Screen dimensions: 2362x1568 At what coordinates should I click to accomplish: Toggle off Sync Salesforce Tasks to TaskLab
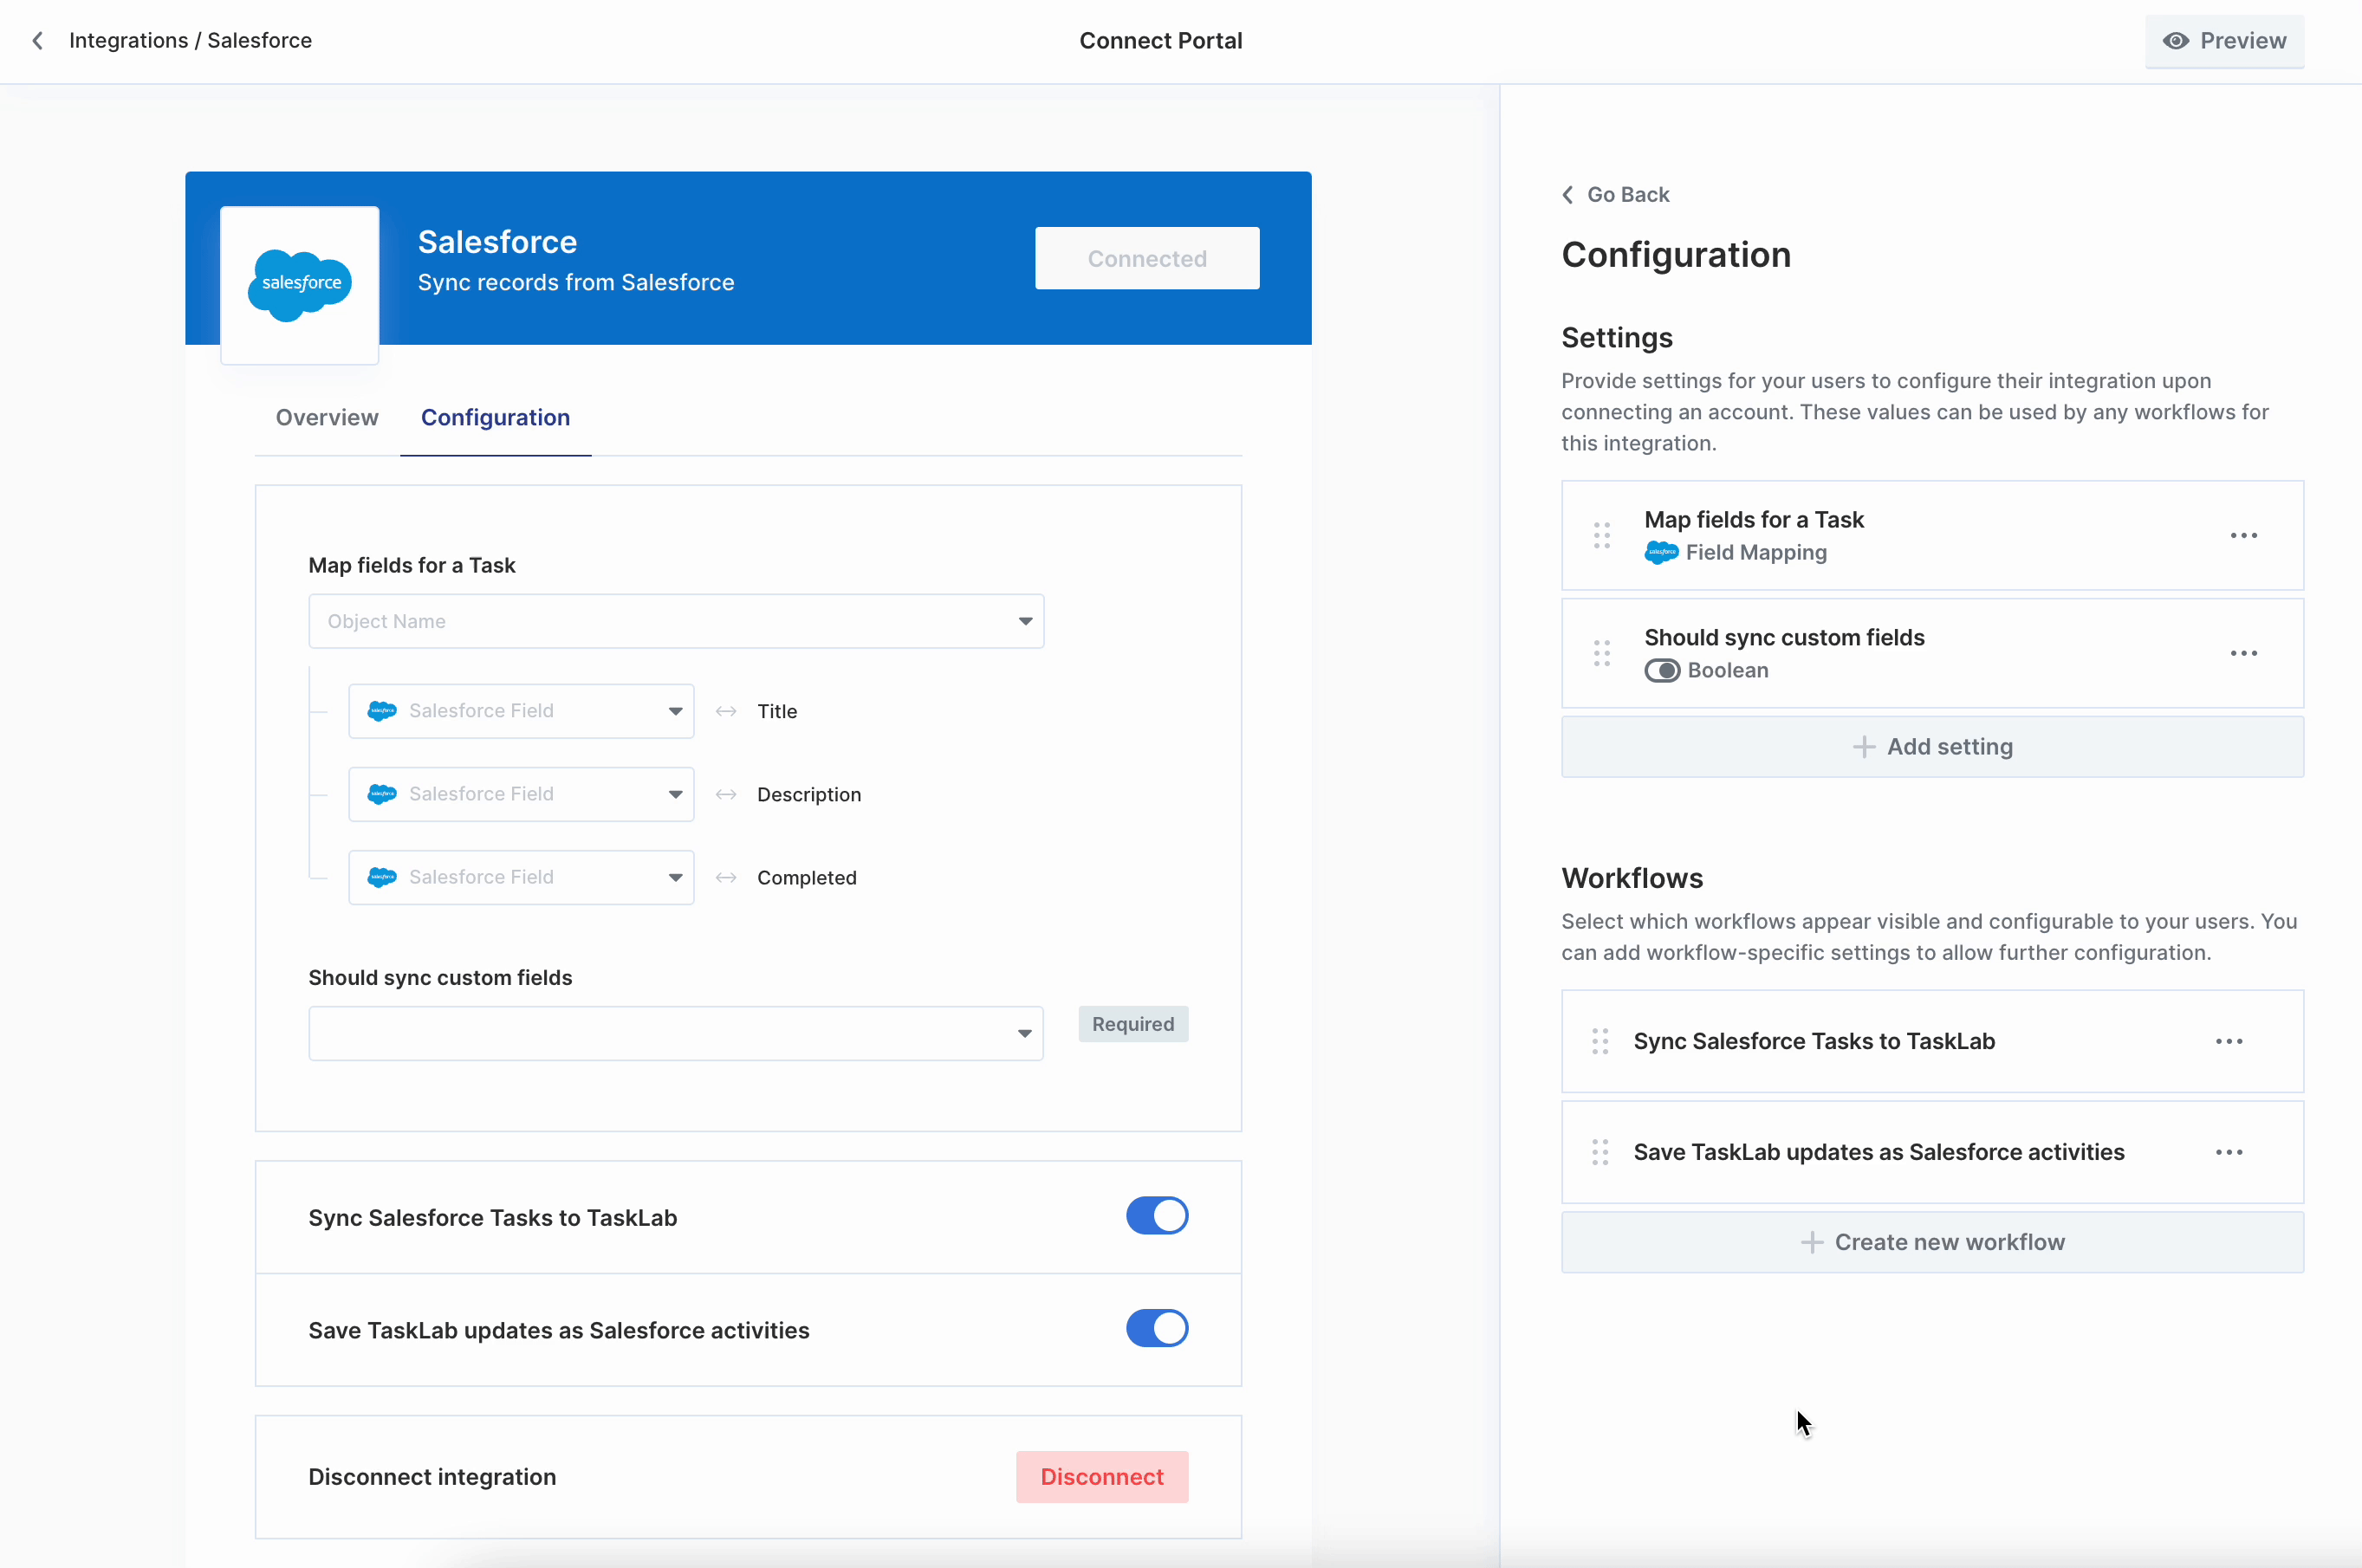point(1157,1217)
